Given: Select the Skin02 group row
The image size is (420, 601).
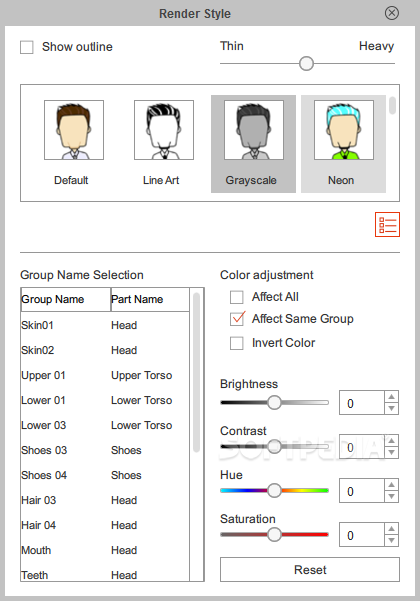Looking at the screenshot, I should pos(105,350).
